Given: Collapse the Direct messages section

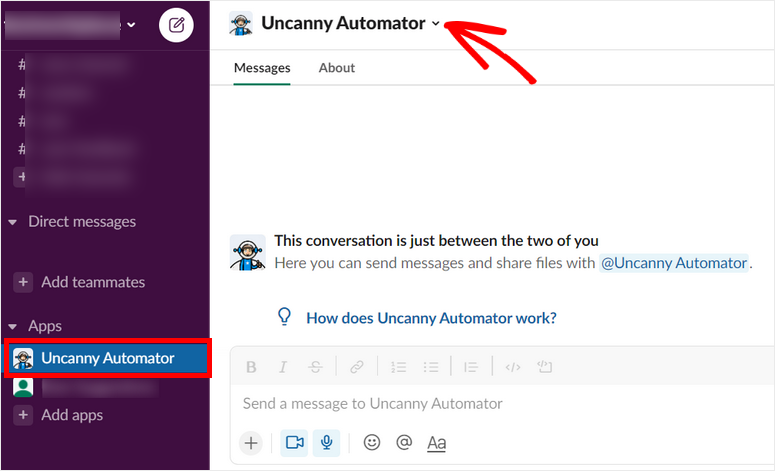Looking at the screenshot, I should 13,222.
